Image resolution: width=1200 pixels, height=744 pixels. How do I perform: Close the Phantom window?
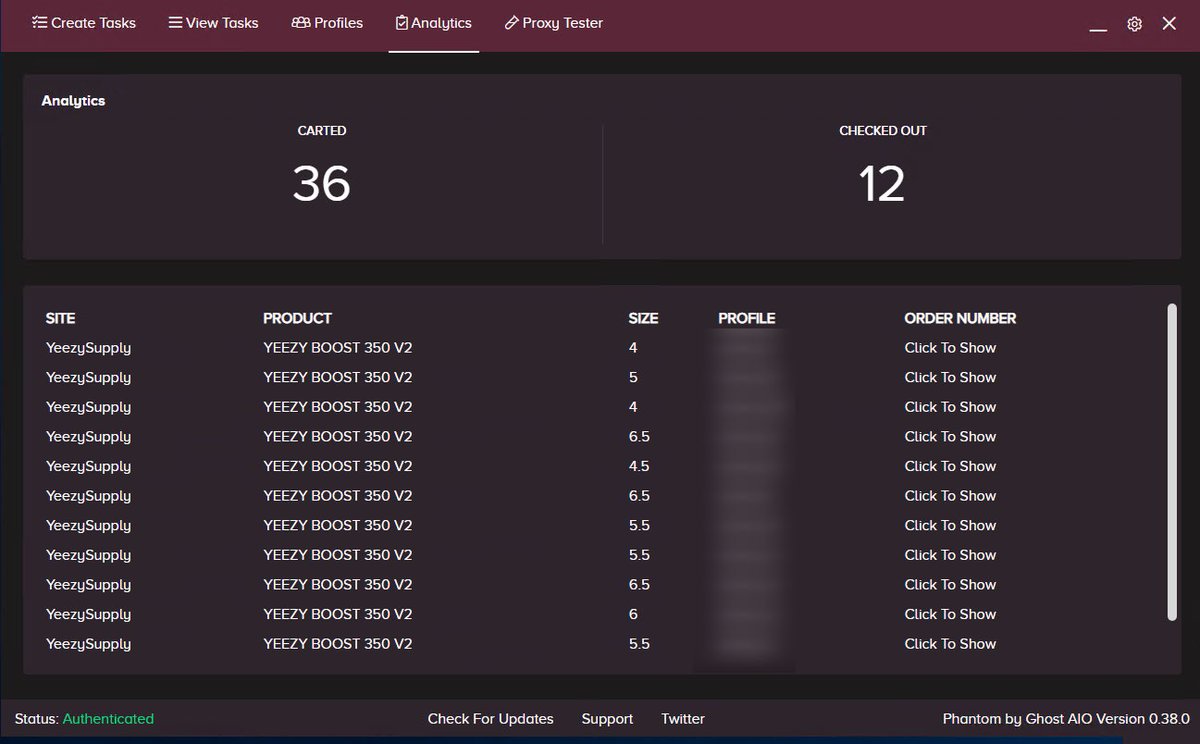pos(1169,23)
